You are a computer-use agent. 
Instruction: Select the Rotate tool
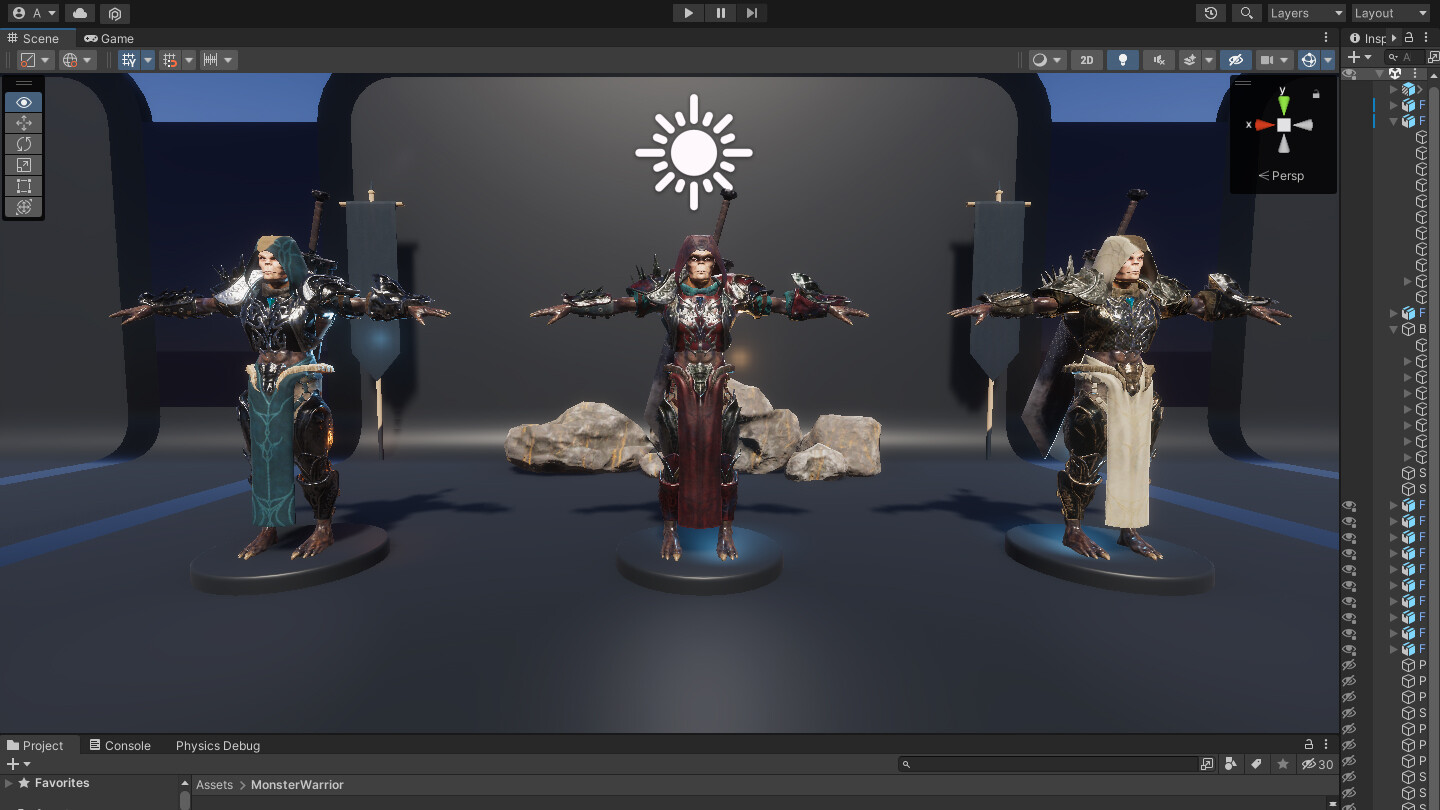(x=23, y=144)
